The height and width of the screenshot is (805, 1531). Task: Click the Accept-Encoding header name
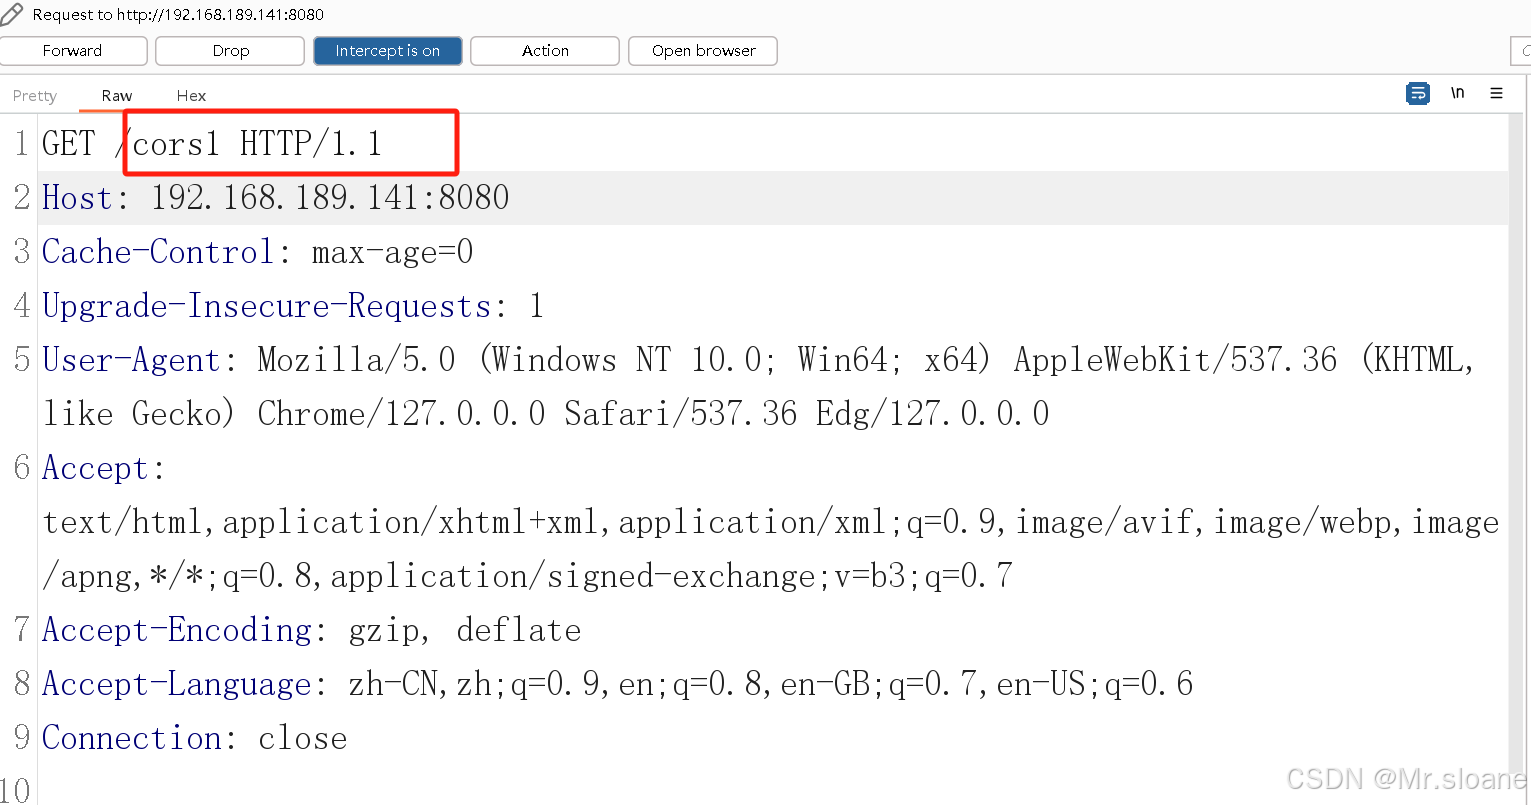coord(177,630)
